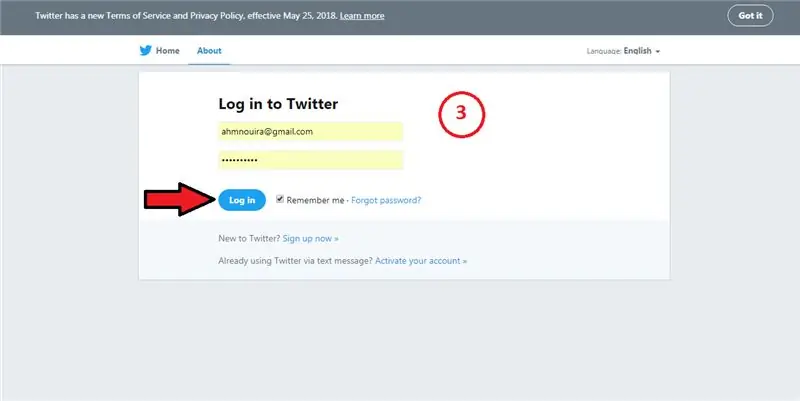Click the Language label in the header
Viewport: 800px width, 401px height.
(604, 52)
